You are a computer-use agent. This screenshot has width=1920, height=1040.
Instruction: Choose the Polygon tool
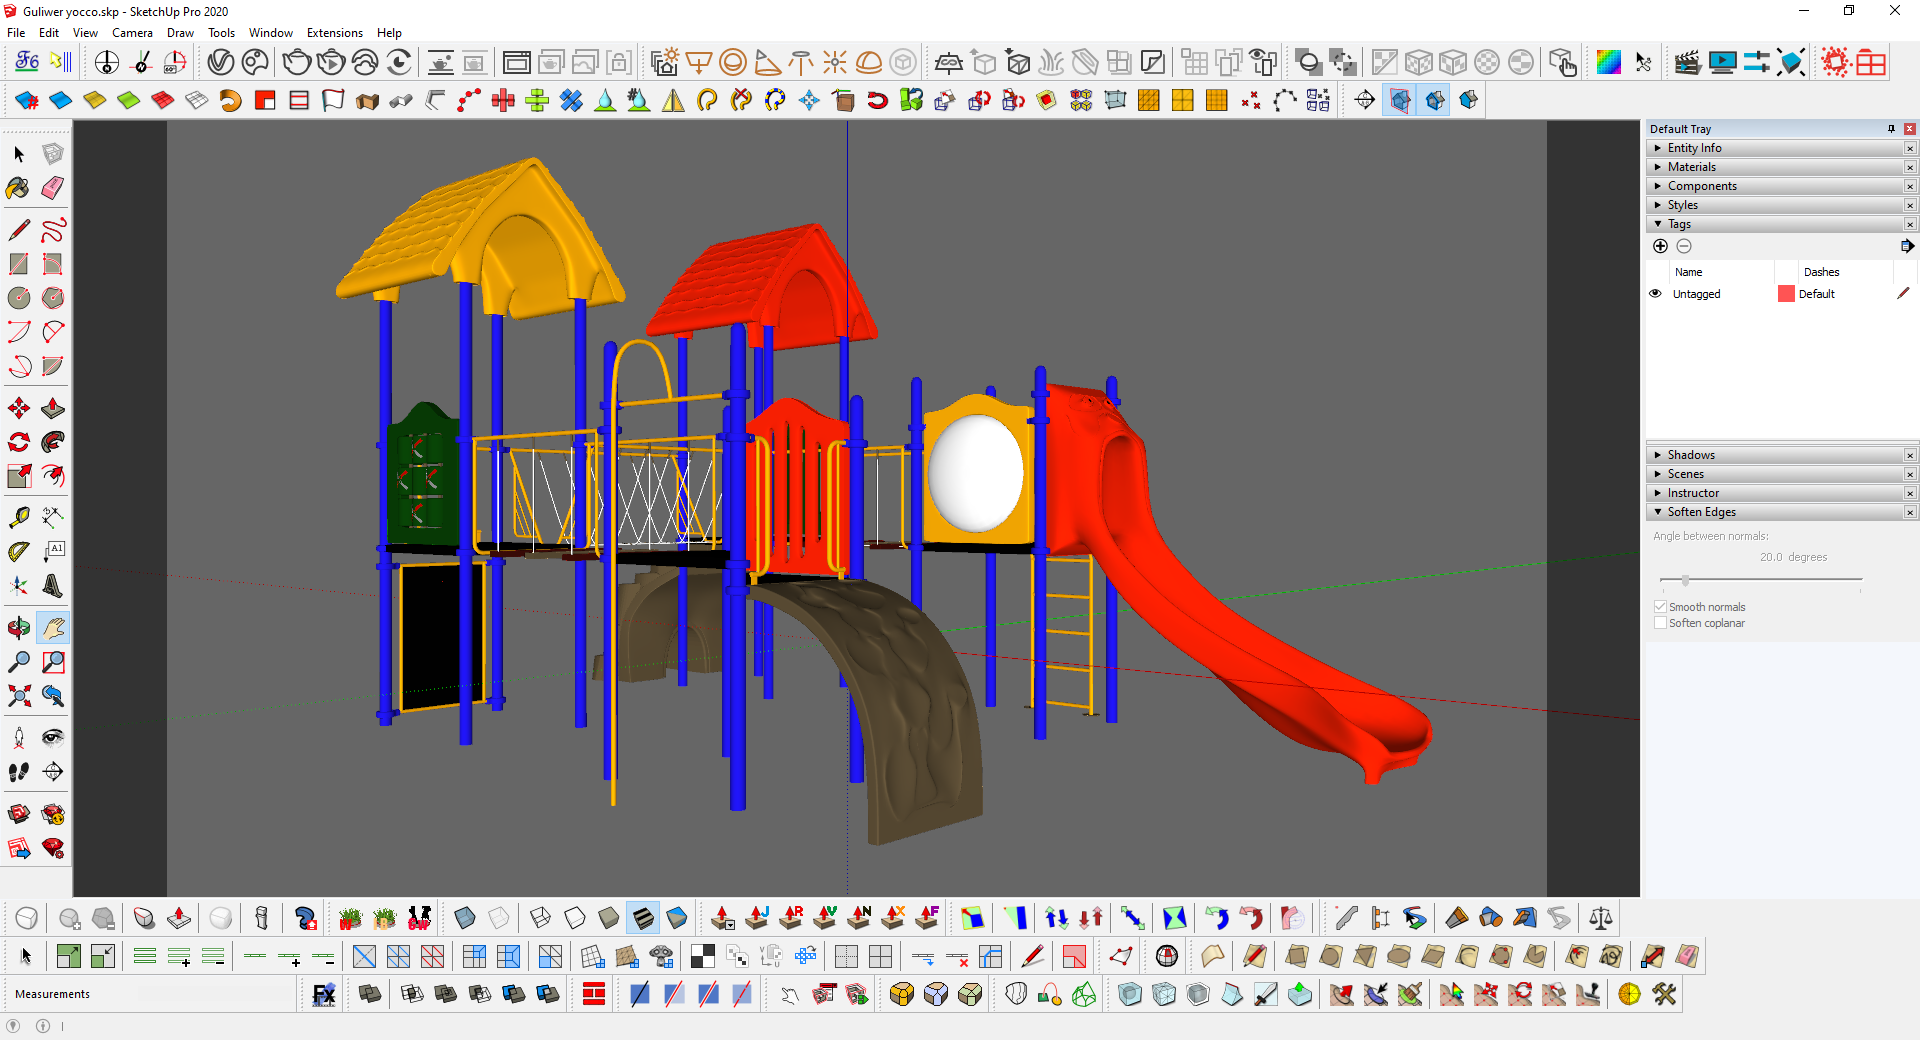coord(53,298)
